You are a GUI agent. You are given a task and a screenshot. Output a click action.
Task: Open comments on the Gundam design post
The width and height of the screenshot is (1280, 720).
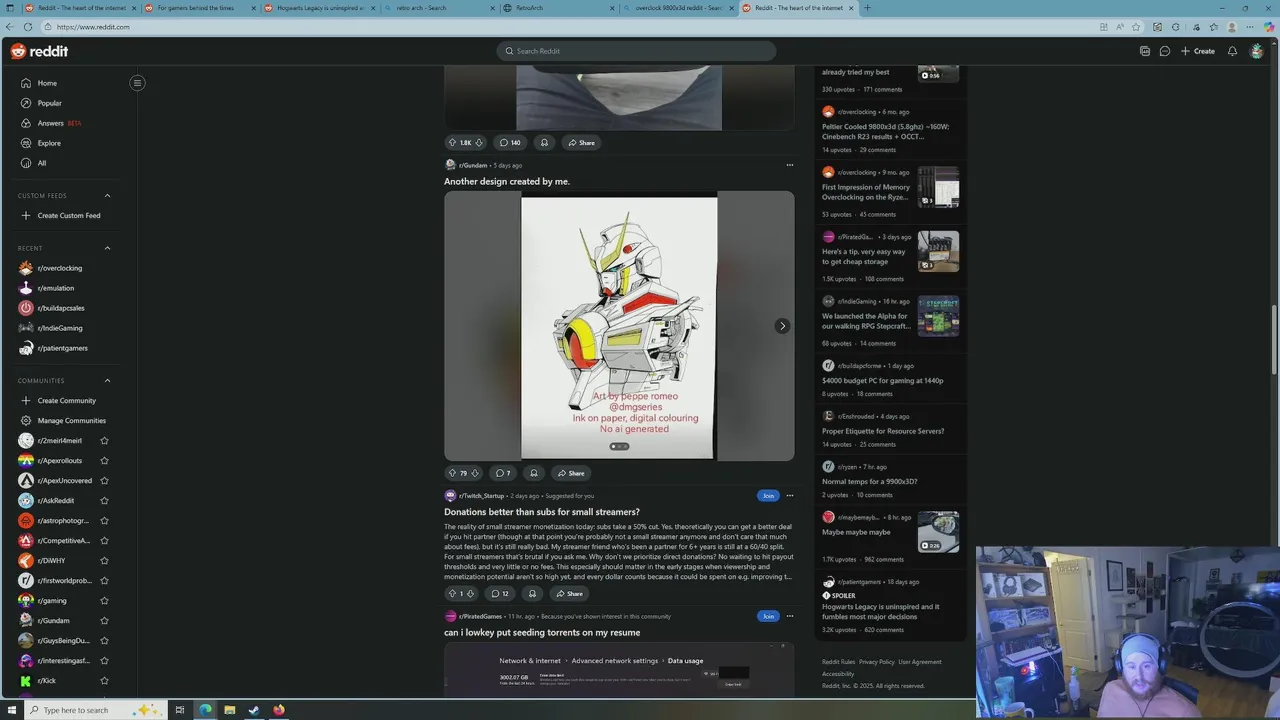point(503,473)
